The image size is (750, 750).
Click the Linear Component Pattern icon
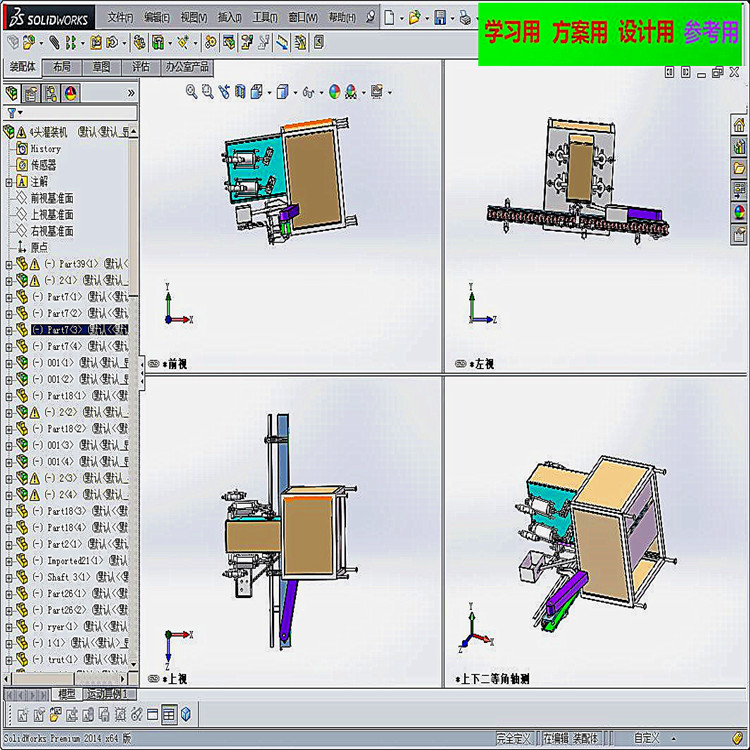70,43
